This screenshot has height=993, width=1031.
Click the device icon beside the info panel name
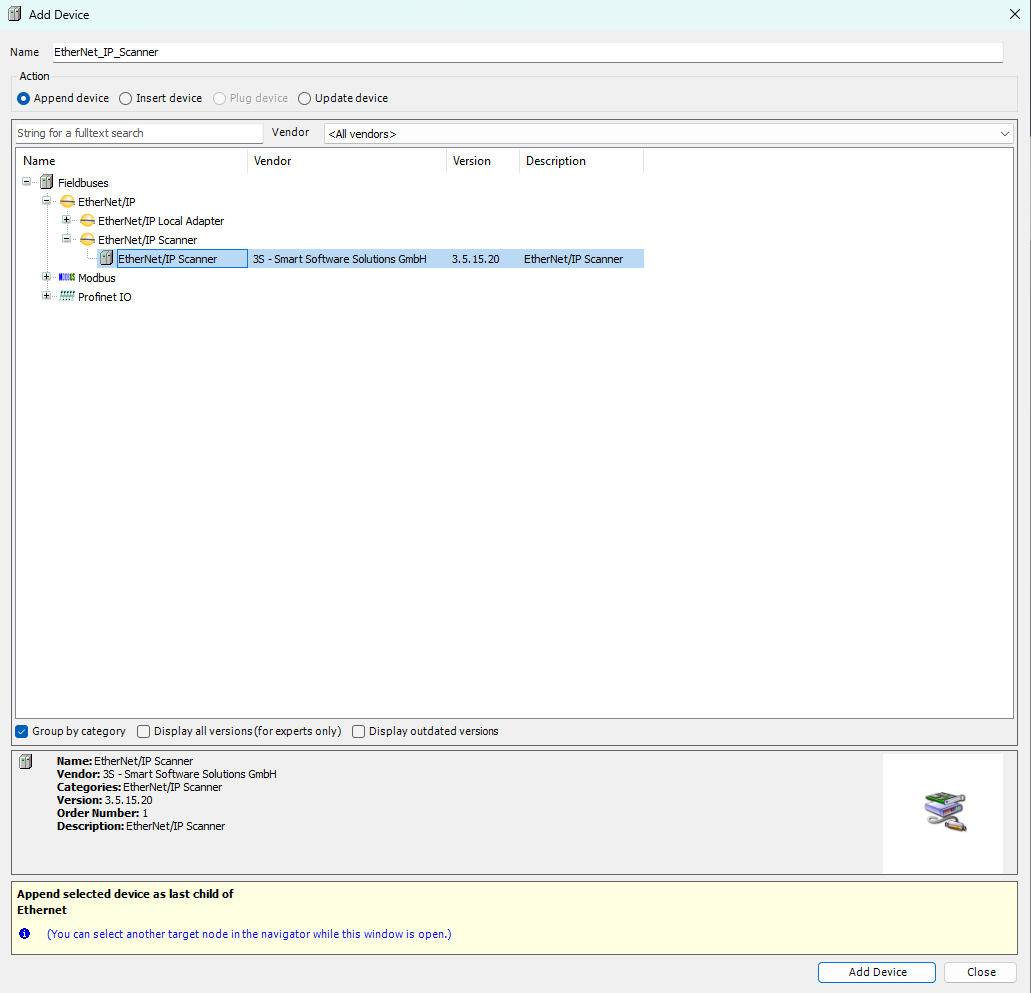(x=28, y=762)
